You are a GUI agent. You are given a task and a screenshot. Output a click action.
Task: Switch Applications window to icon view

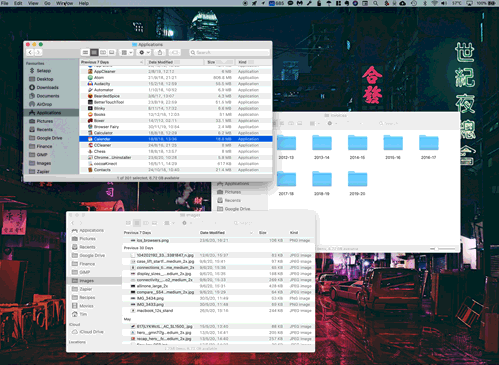[x=85, y=52]
